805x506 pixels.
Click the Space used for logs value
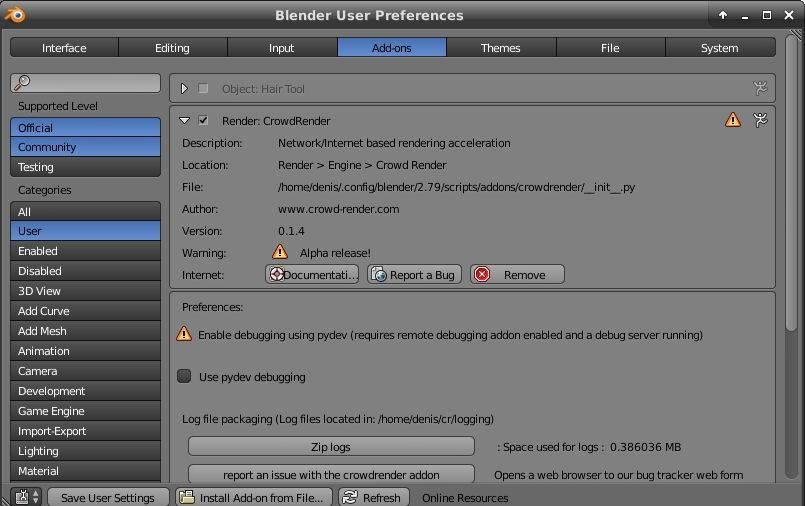[x=645, y=447]
